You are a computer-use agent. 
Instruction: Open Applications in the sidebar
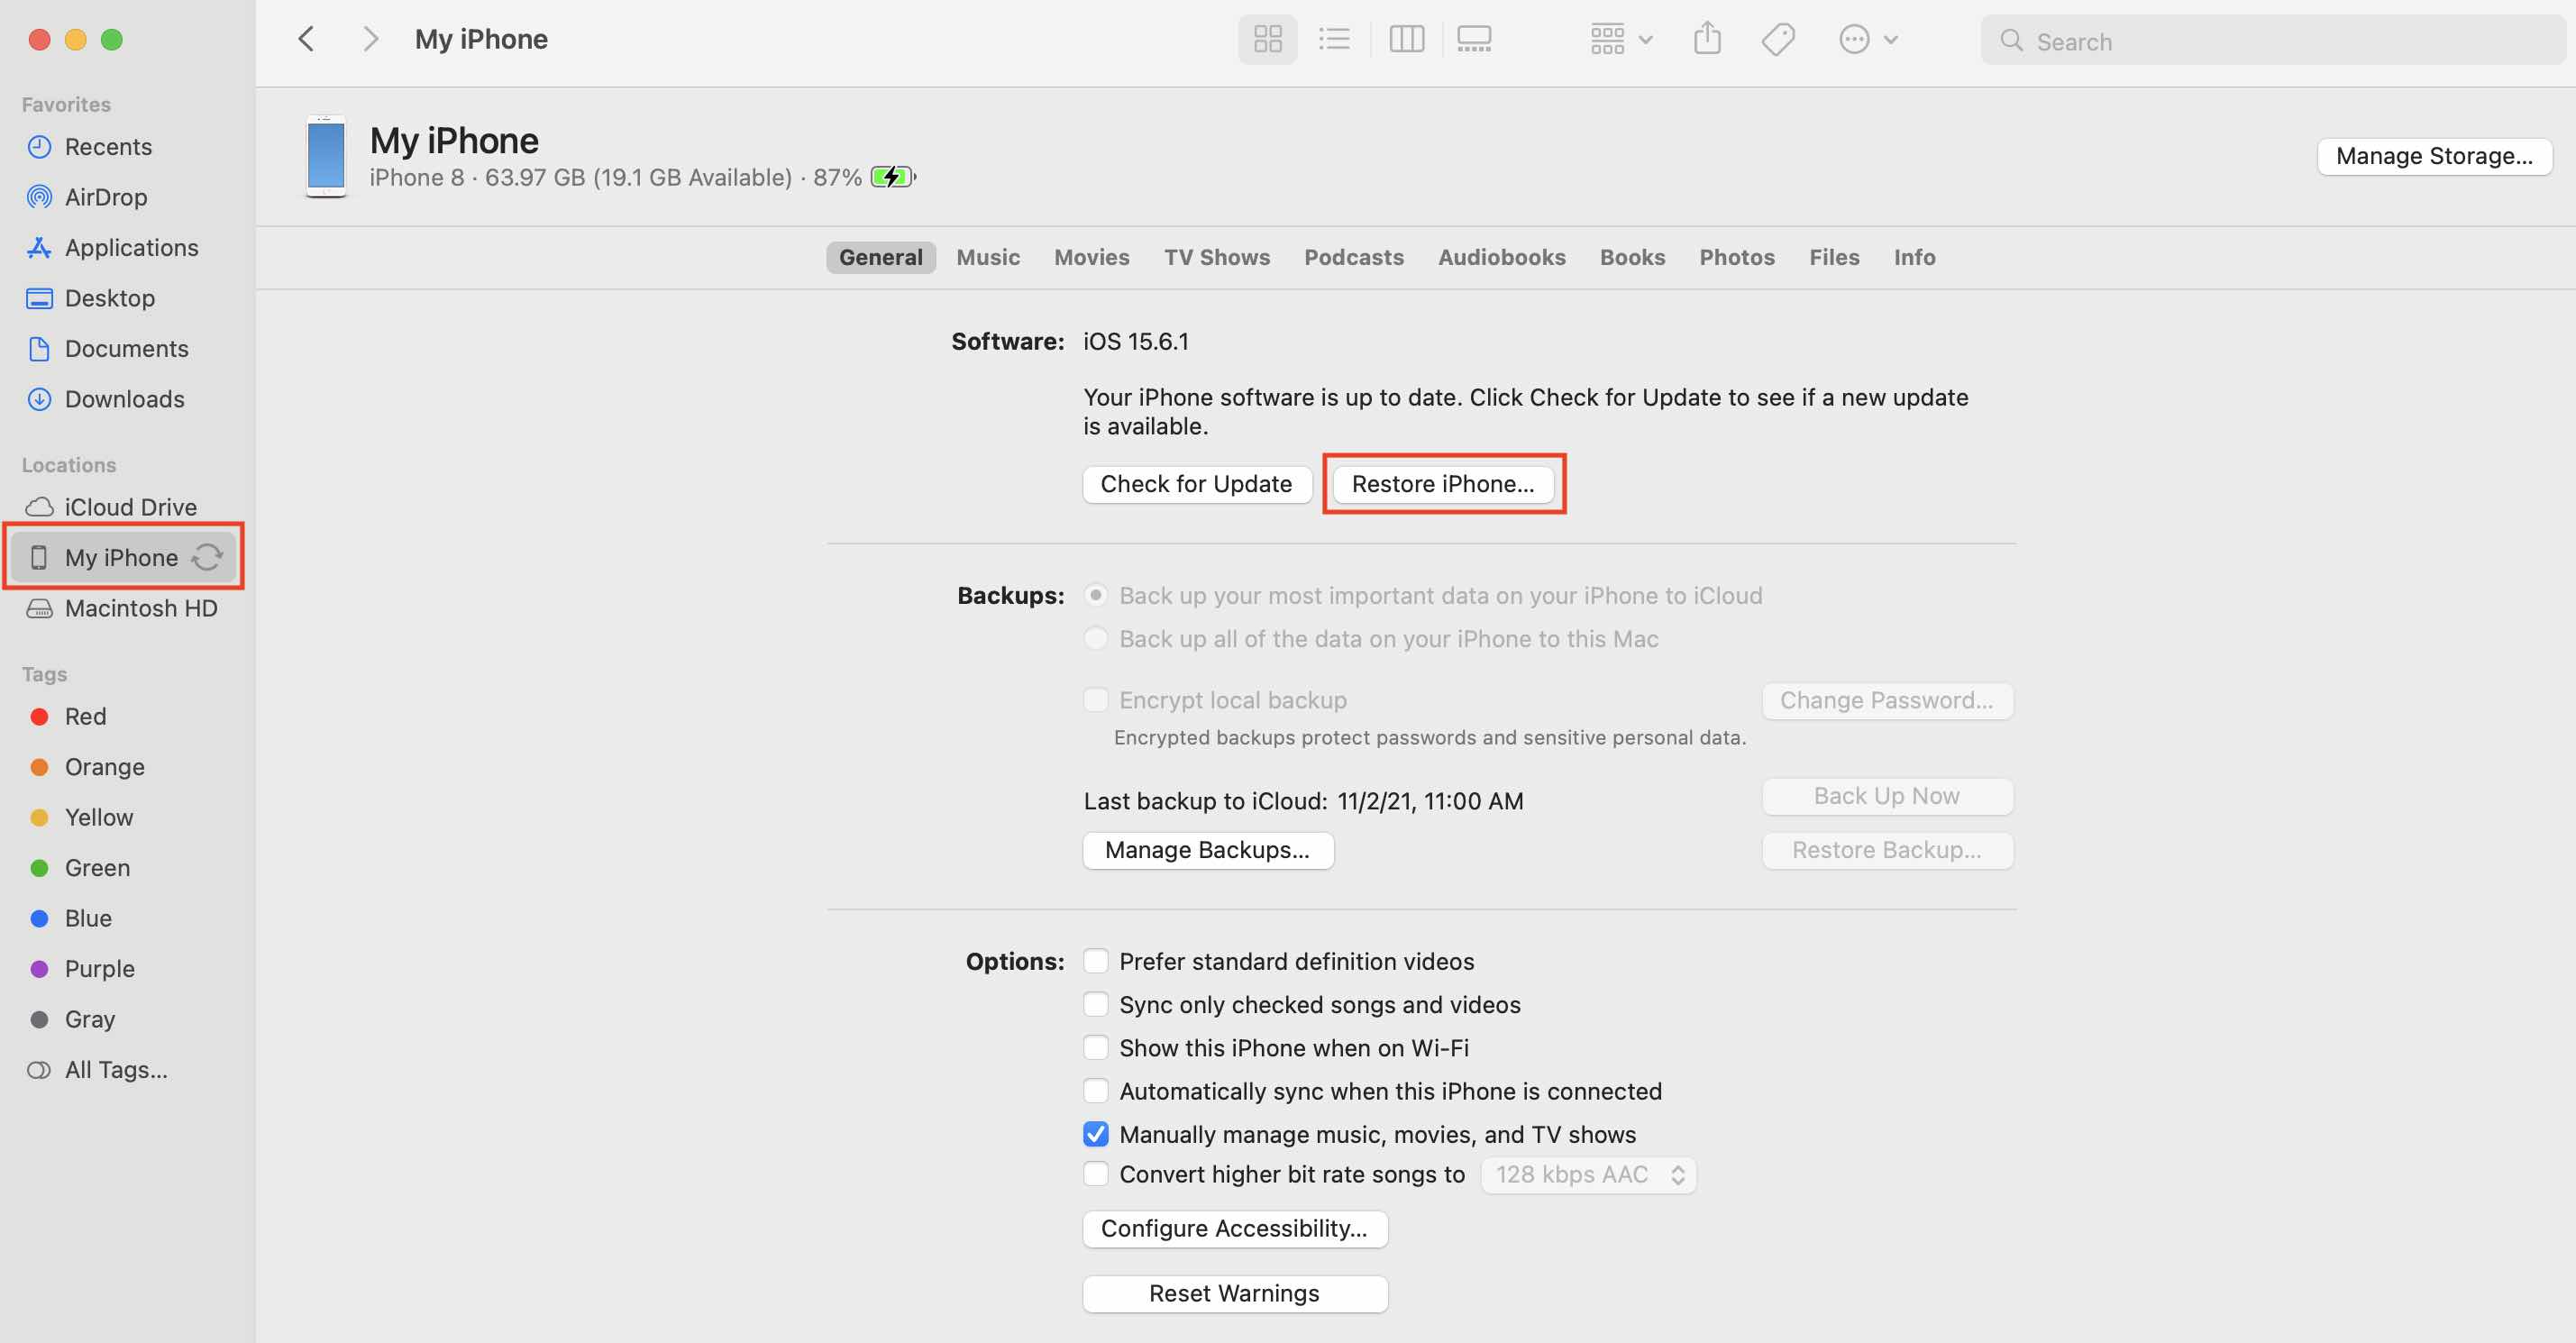131,247
